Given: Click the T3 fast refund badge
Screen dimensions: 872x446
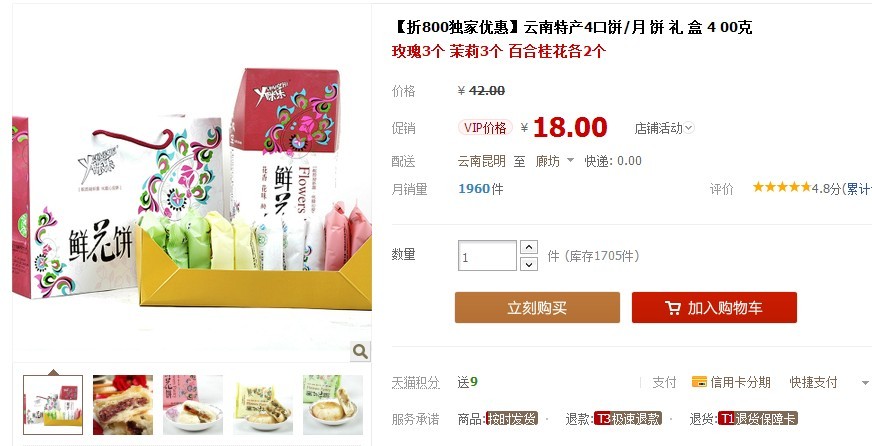Looking at the screenshot, I should [x=628, y=419].
